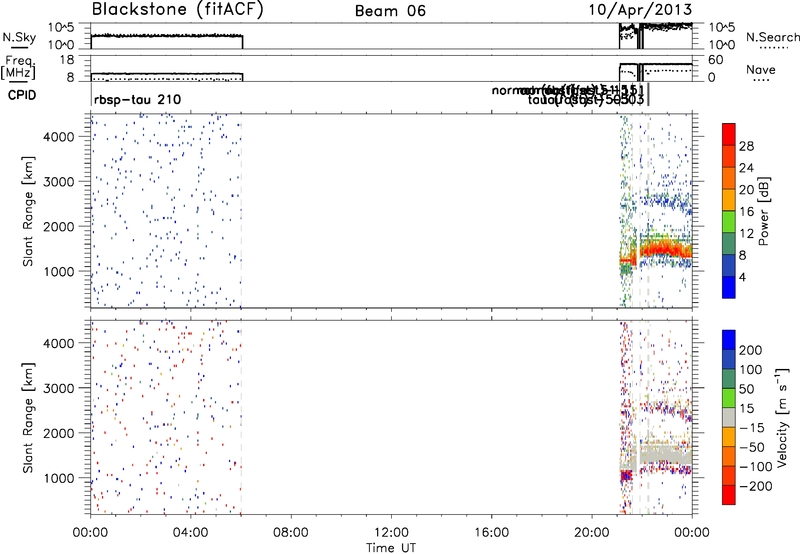Click the grey ground-scatter band in velocity panel
800x554 pixels.
point(666,454)
